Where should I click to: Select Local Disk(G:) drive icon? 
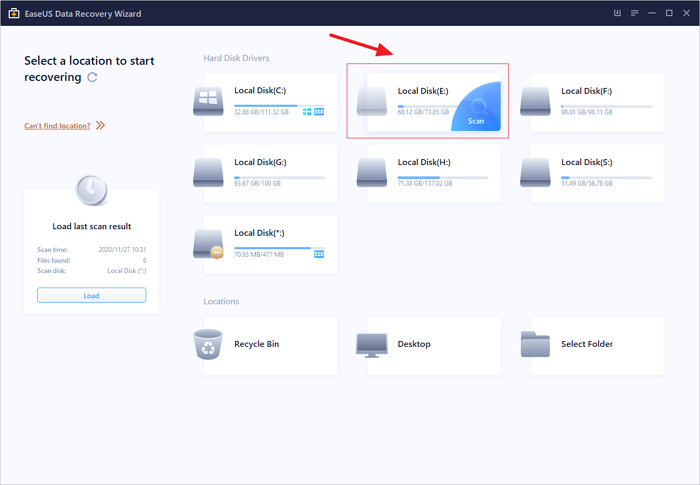(x=208, y=172)
